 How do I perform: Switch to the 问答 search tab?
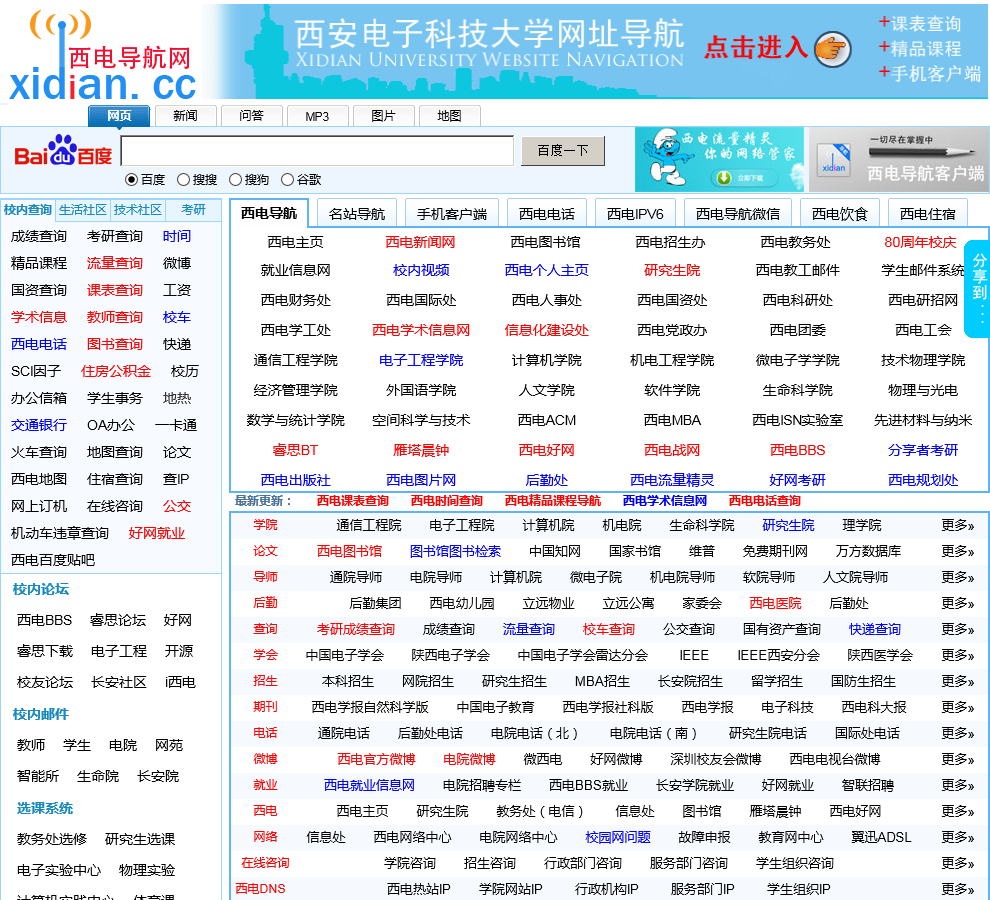(x=251, y=116)
